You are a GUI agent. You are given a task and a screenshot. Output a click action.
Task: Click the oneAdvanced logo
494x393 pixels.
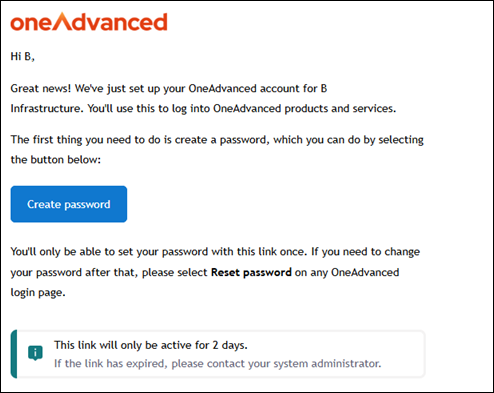point(89,22)
